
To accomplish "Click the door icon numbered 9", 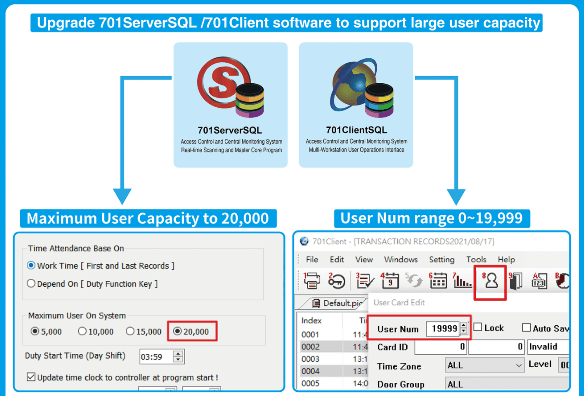I will click(516, 281).
